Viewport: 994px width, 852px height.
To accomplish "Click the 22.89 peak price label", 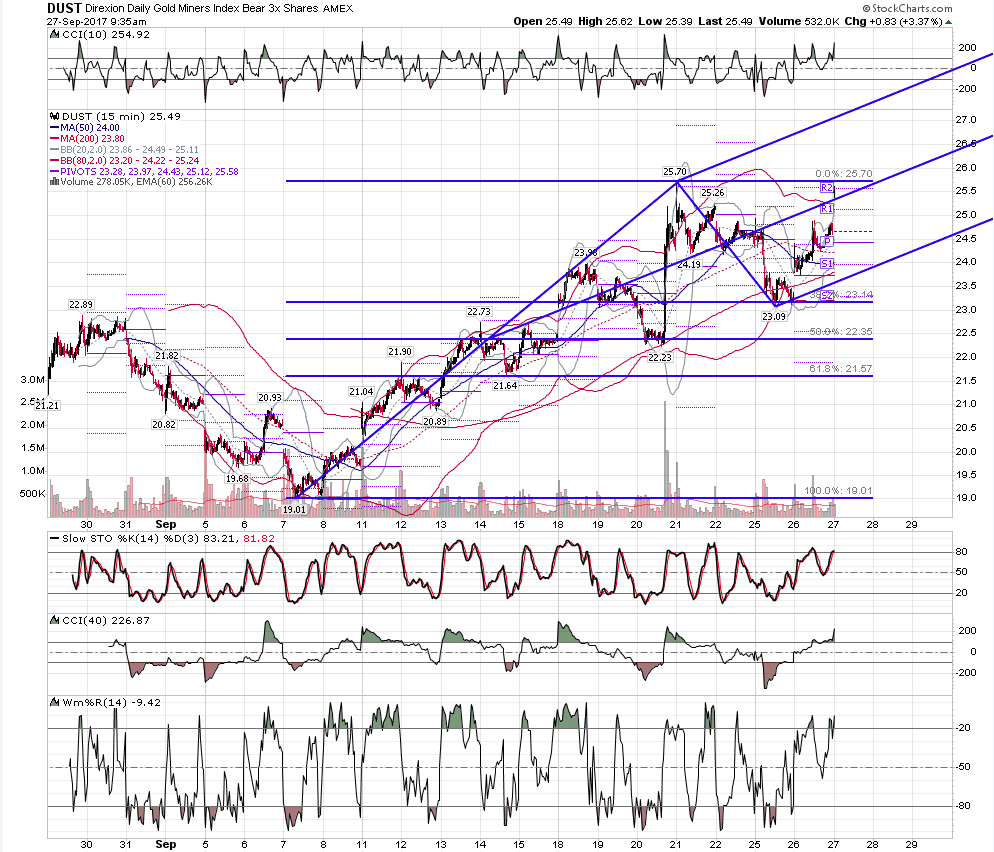I will point(81,305).
